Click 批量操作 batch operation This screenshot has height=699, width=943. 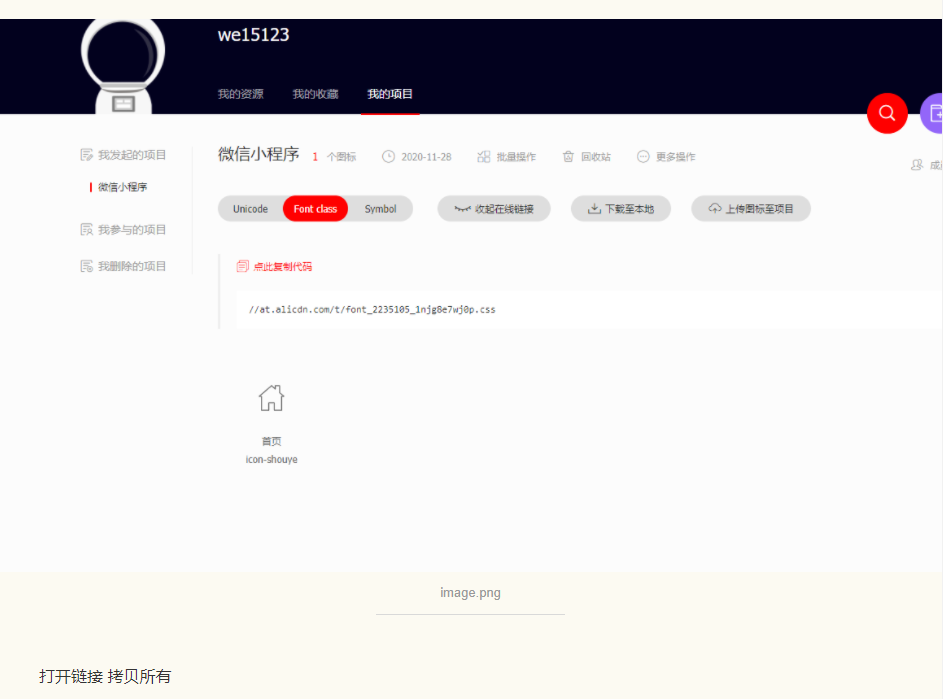pos(516,157)
